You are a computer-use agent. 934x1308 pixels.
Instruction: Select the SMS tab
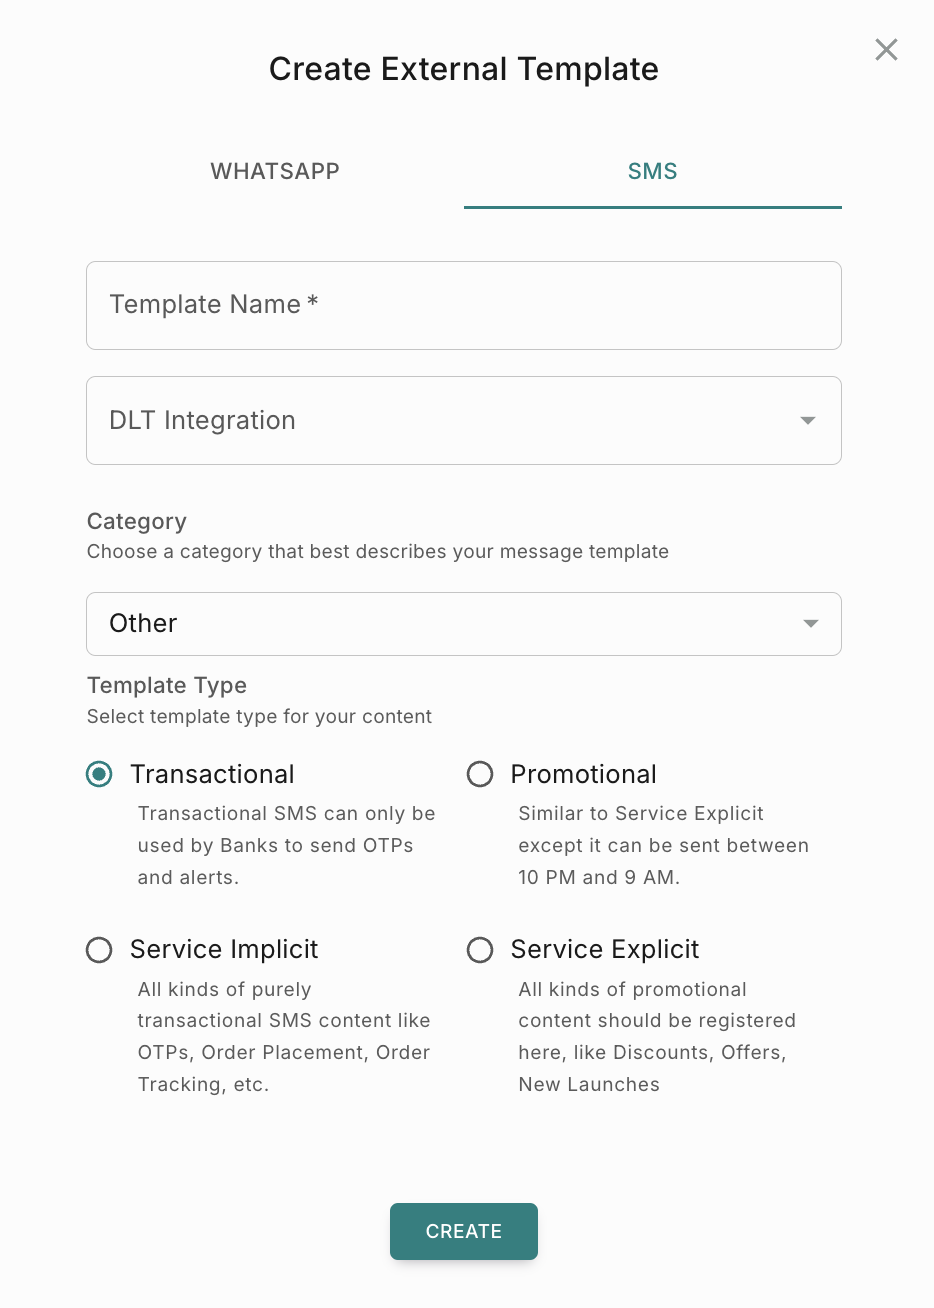652,171
